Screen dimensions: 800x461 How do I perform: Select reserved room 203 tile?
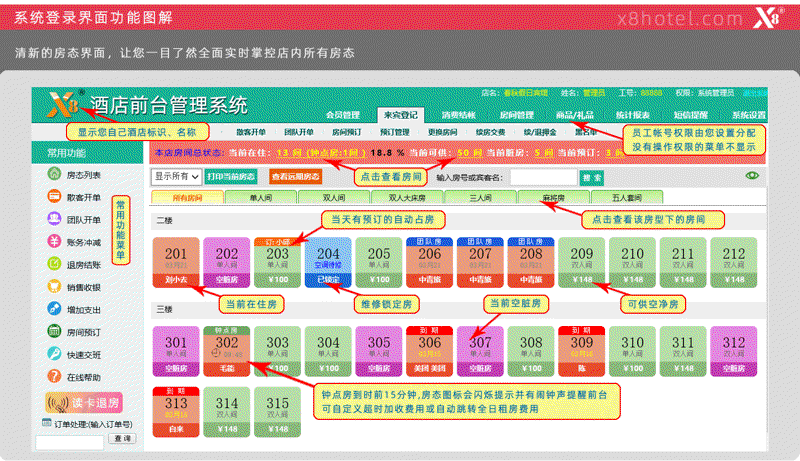[278, 262]
